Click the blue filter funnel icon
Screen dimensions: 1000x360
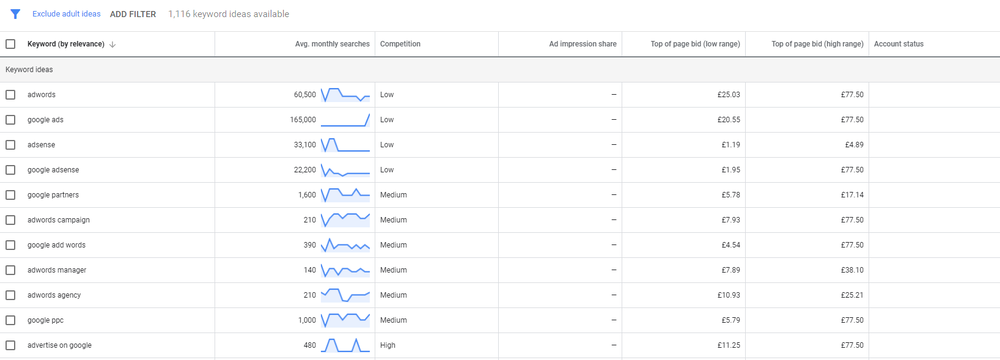[x=15, y=14]
